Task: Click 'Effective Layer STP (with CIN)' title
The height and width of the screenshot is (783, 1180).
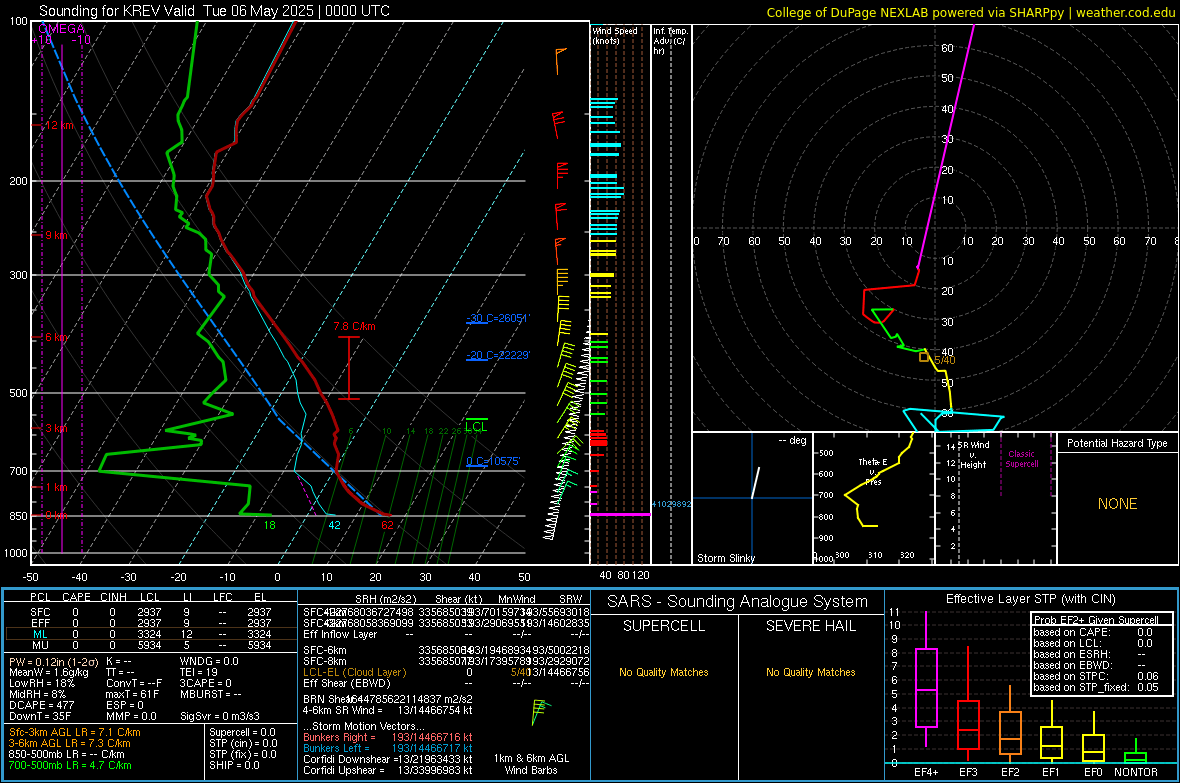Action: 1030,599
